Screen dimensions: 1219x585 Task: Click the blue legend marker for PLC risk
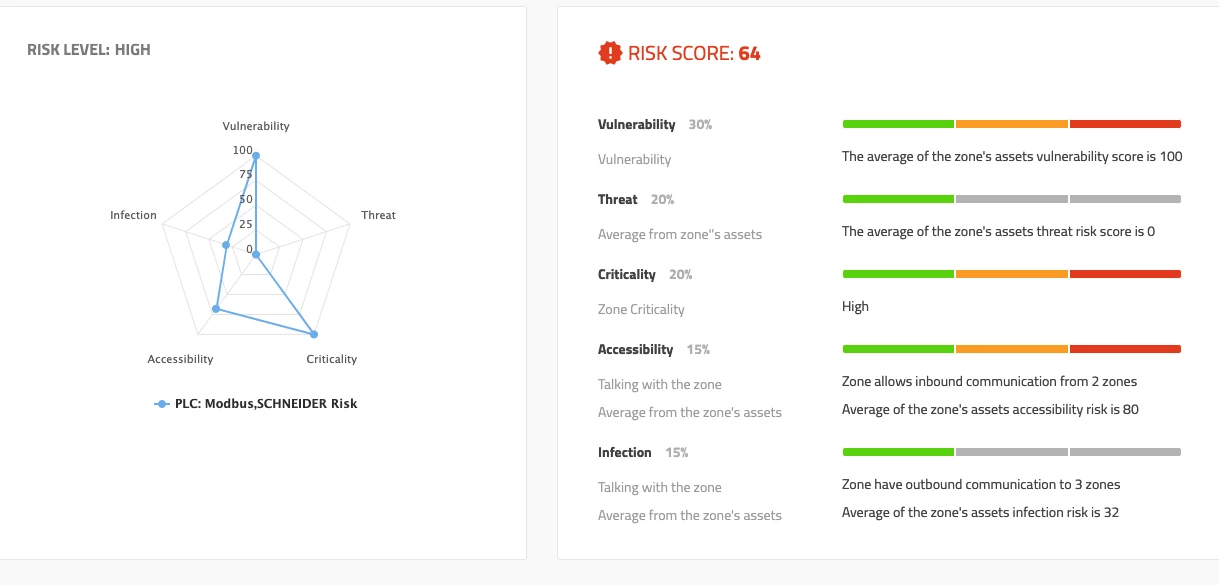click(x=161, y=404)
